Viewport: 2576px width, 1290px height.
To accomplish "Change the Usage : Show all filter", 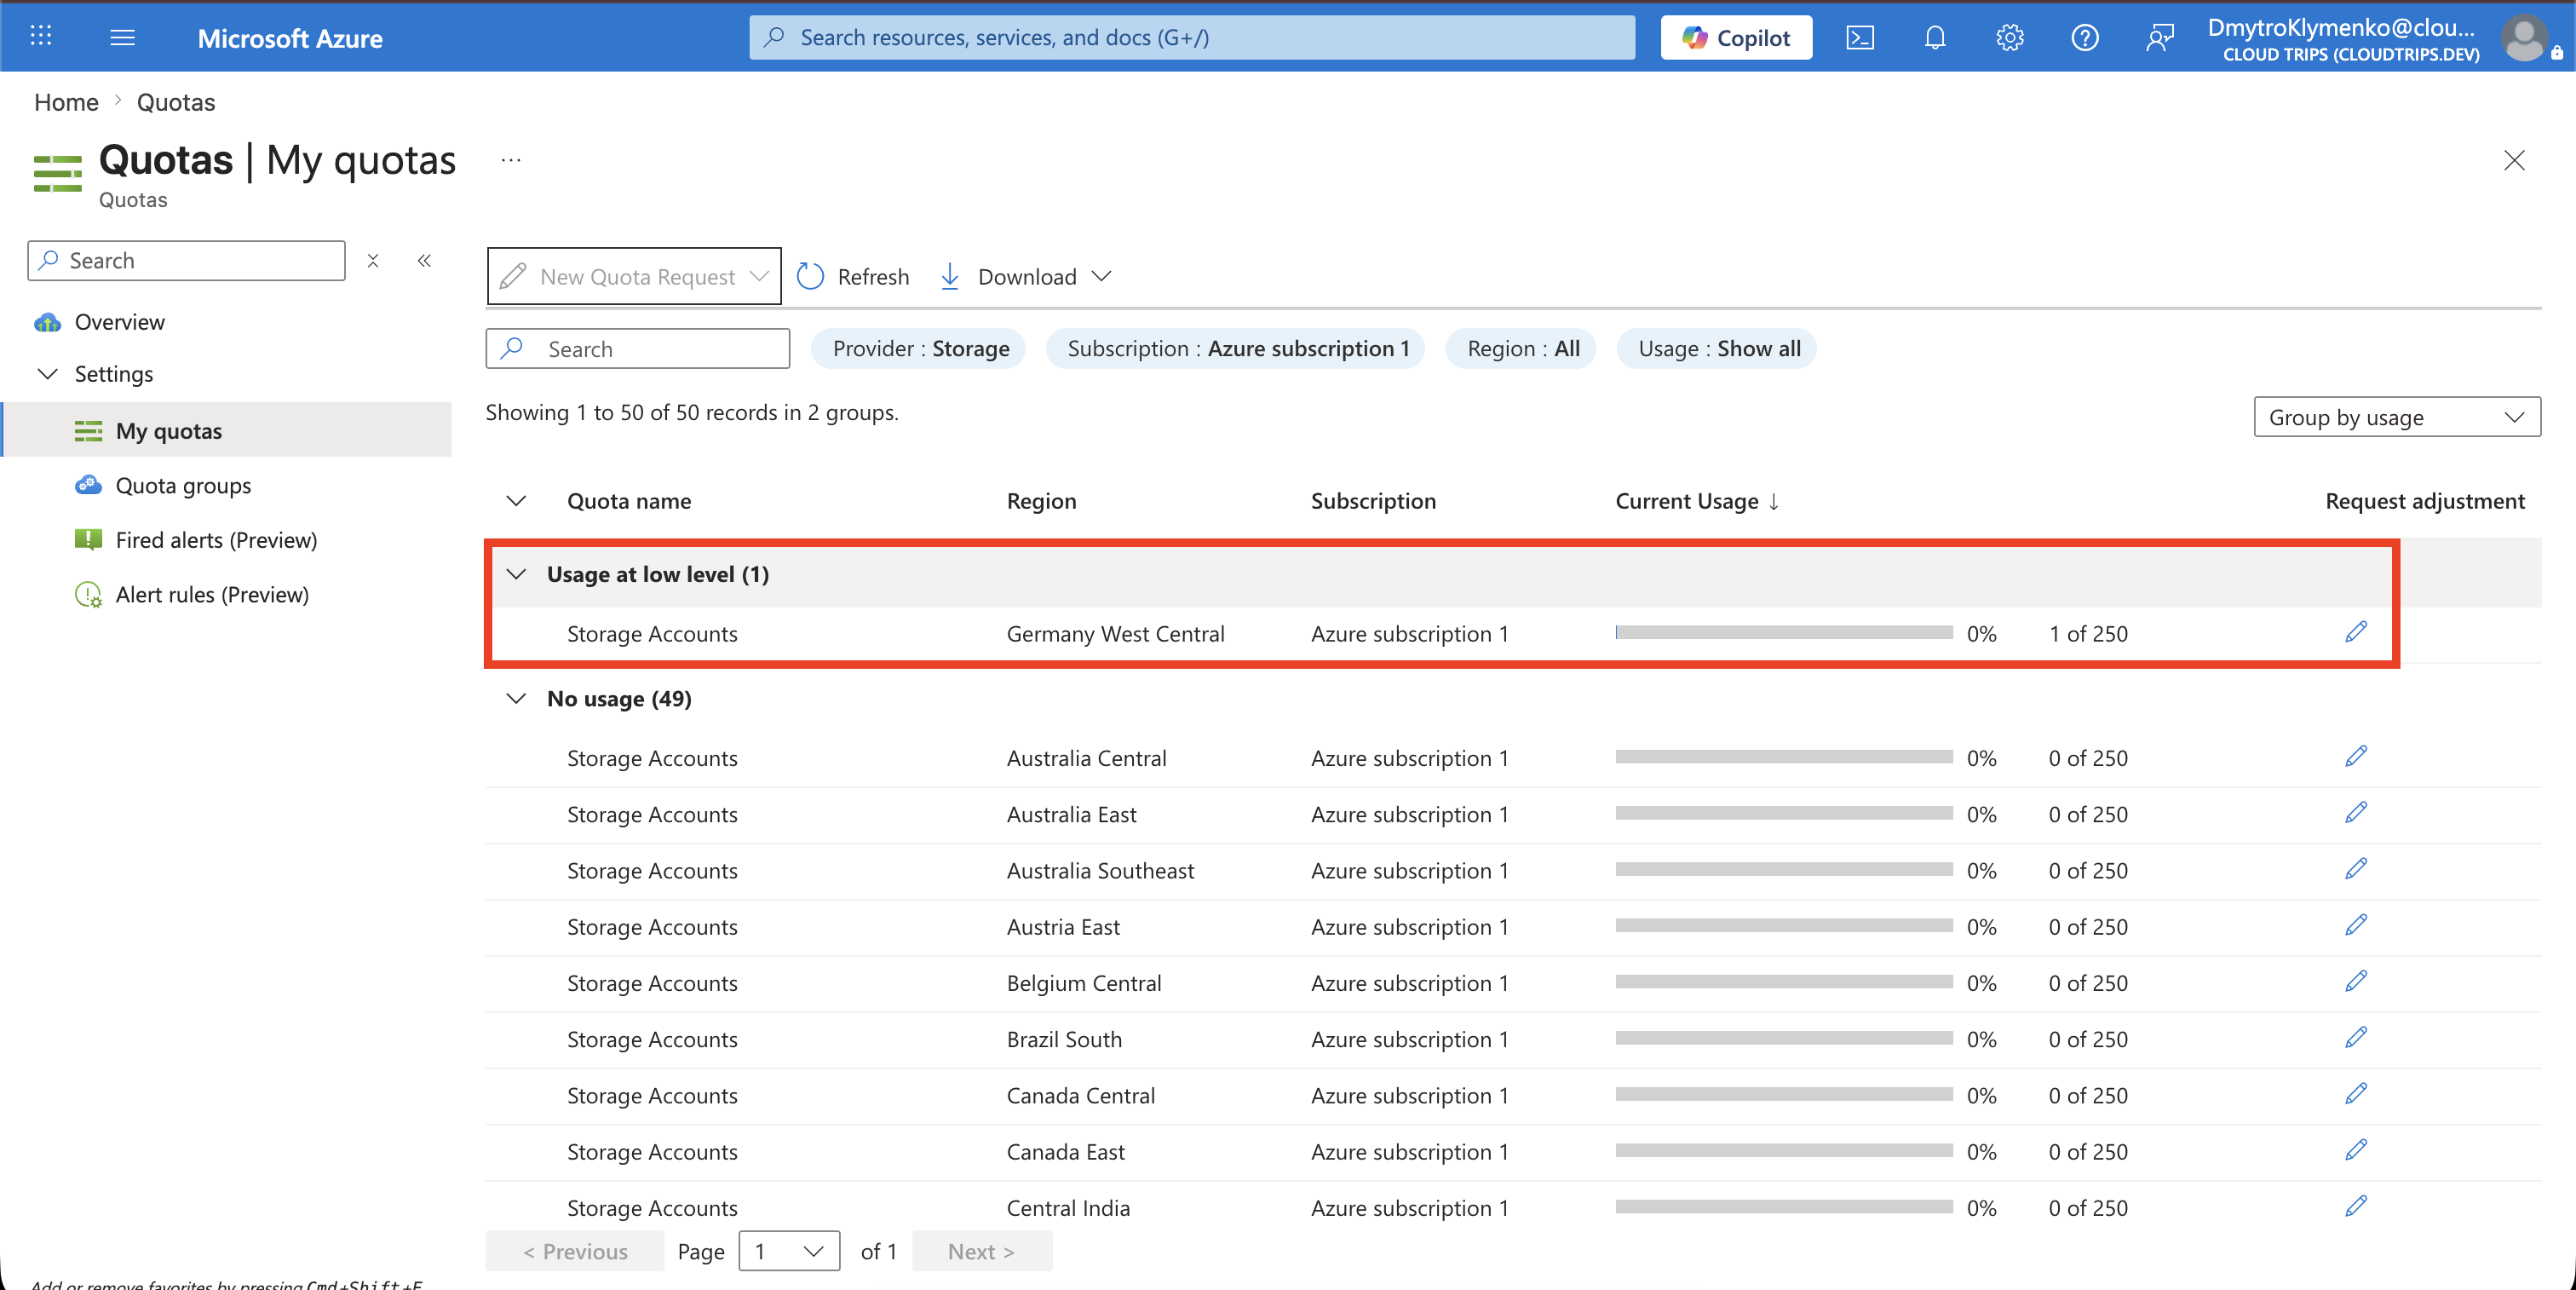I will [1717, 349].
